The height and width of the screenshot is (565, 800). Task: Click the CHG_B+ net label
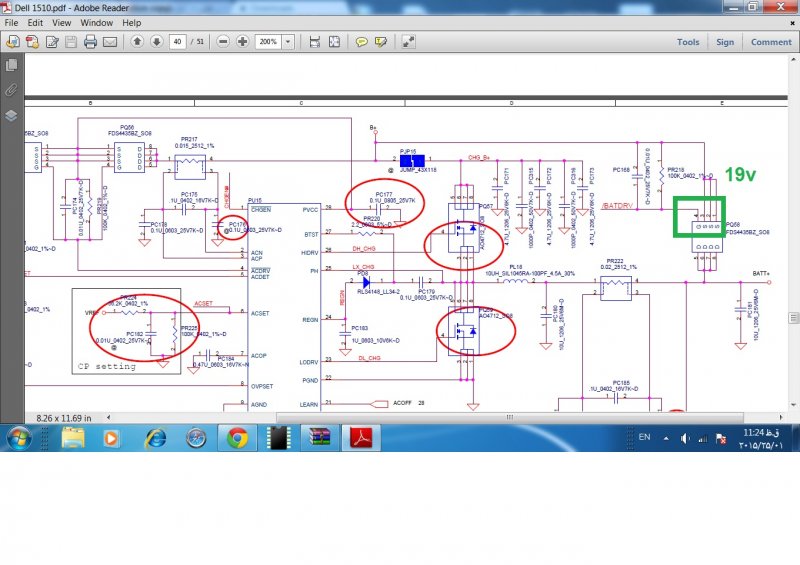[479, 158]
